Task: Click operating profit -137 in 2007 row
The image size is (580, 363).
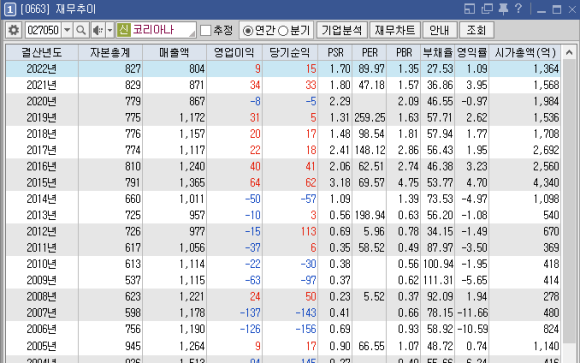Action: [250, 313]
